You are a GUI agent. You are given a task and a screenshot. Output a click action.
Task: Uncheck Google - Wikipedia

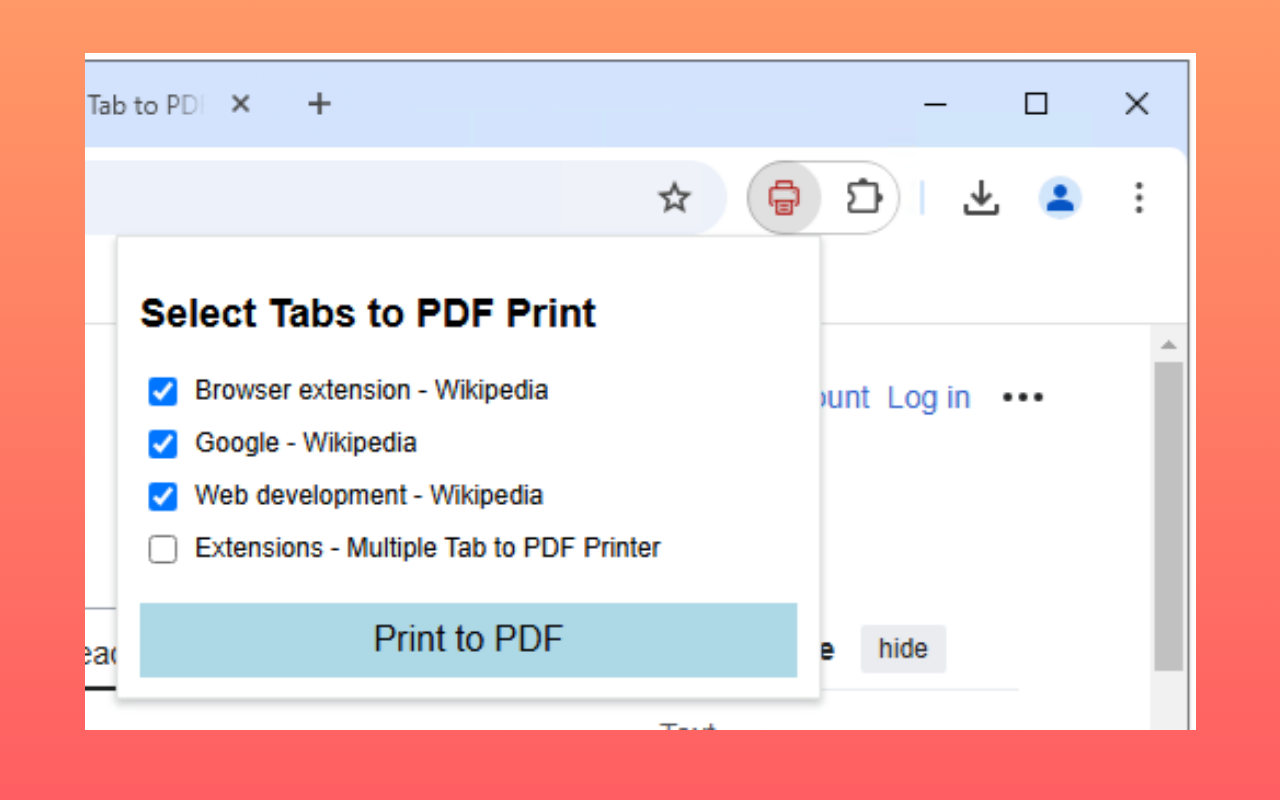point(162,444)
